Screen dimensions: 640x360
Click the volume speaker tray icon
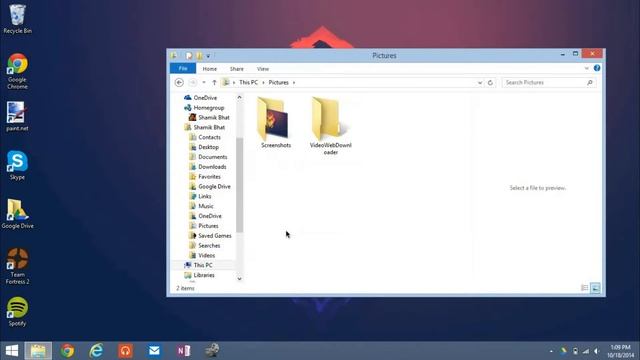click(x=597, y=351)
